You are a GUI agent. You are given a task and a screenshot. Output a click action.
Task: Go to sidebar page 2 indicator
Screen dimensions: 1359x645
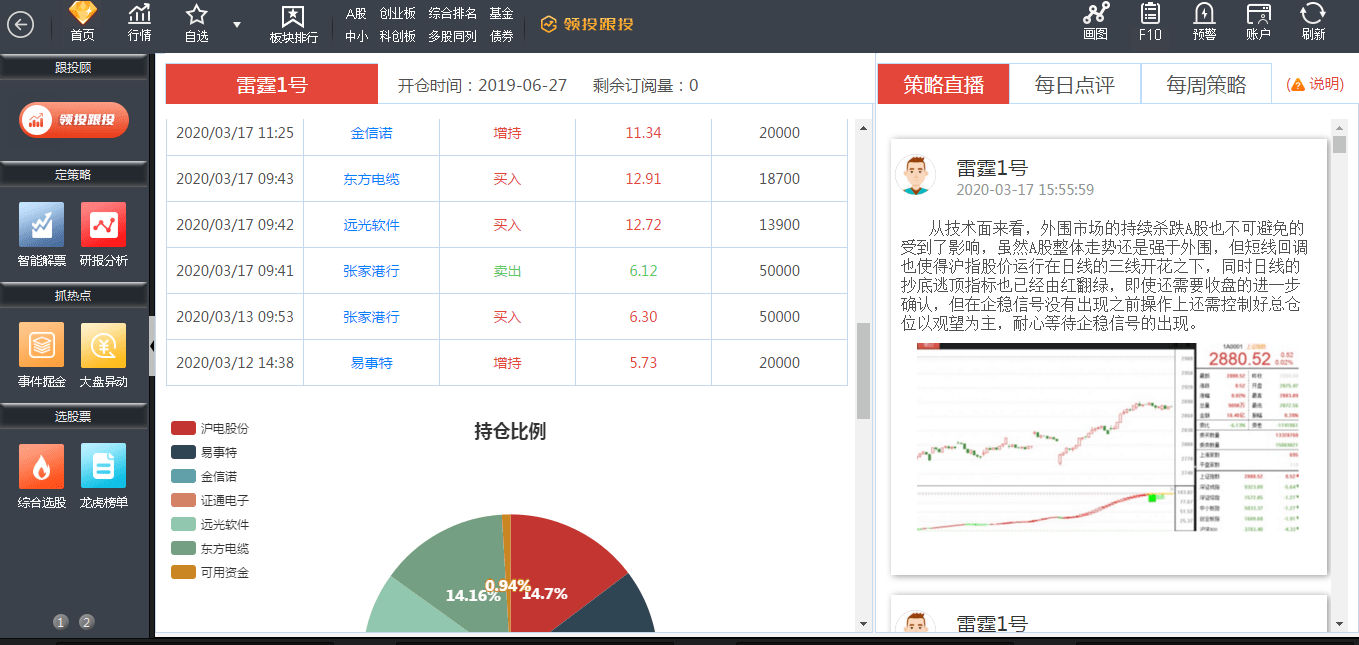point(87,622)
